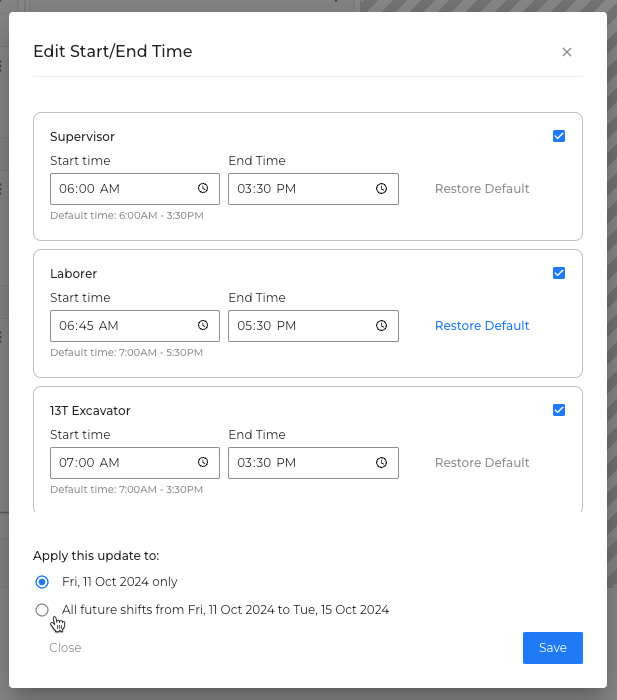Uncheck the 13T Excavator checkbox
This screenshot has height=700, width=617.
click(559, 410)
